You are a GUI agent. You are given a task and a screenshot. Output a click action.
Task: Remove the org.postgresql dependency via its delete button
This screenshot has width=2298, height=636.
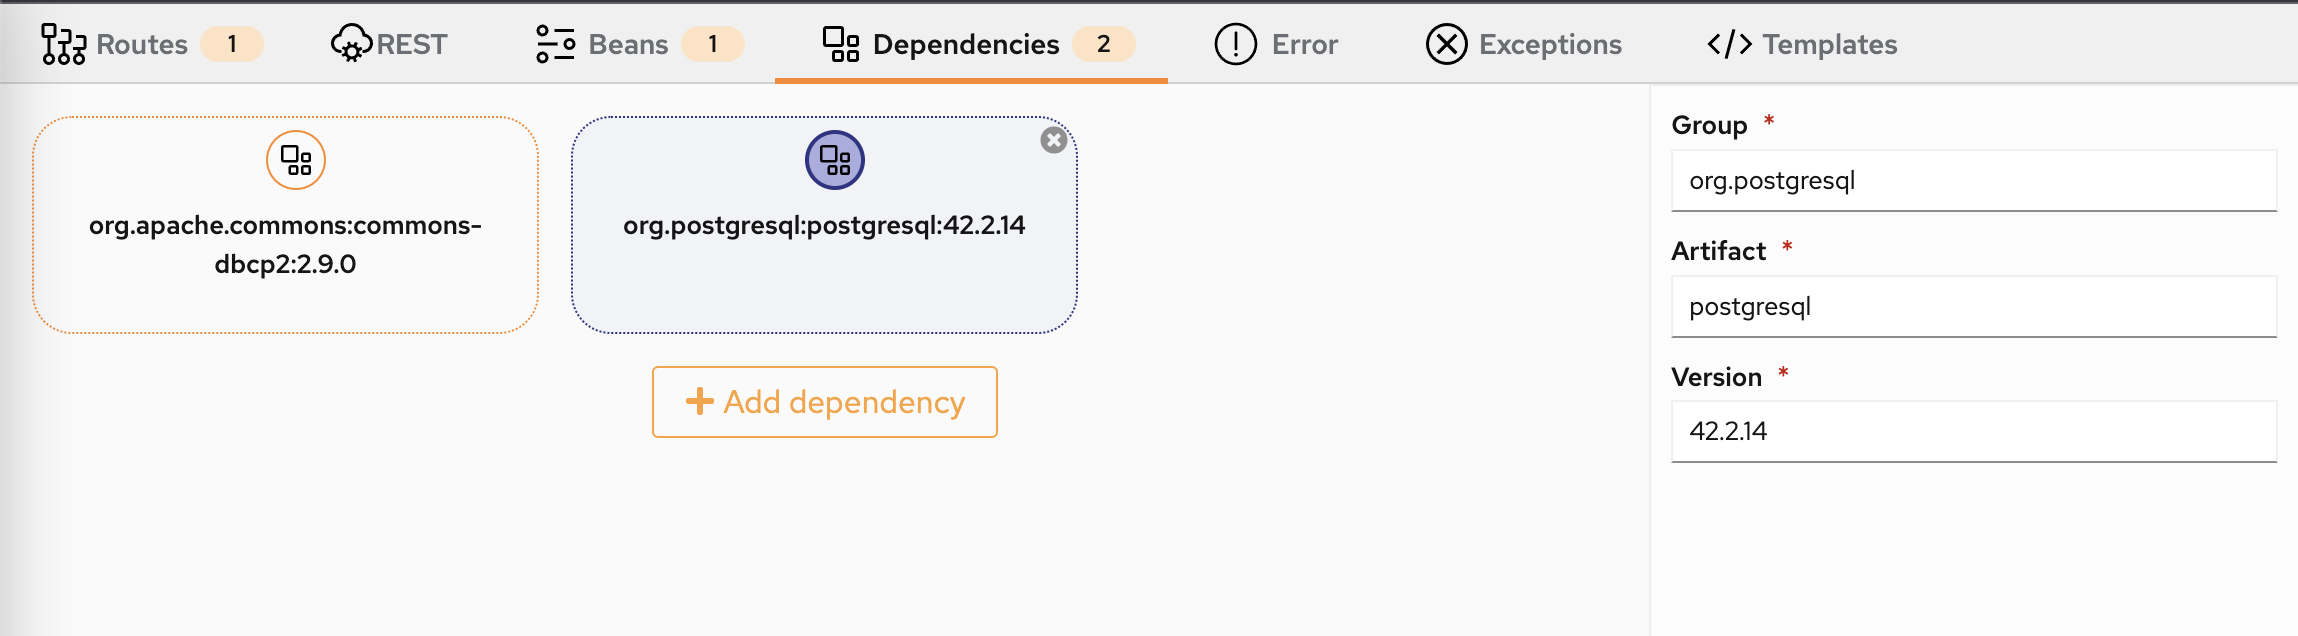[x=1053, y=141]
